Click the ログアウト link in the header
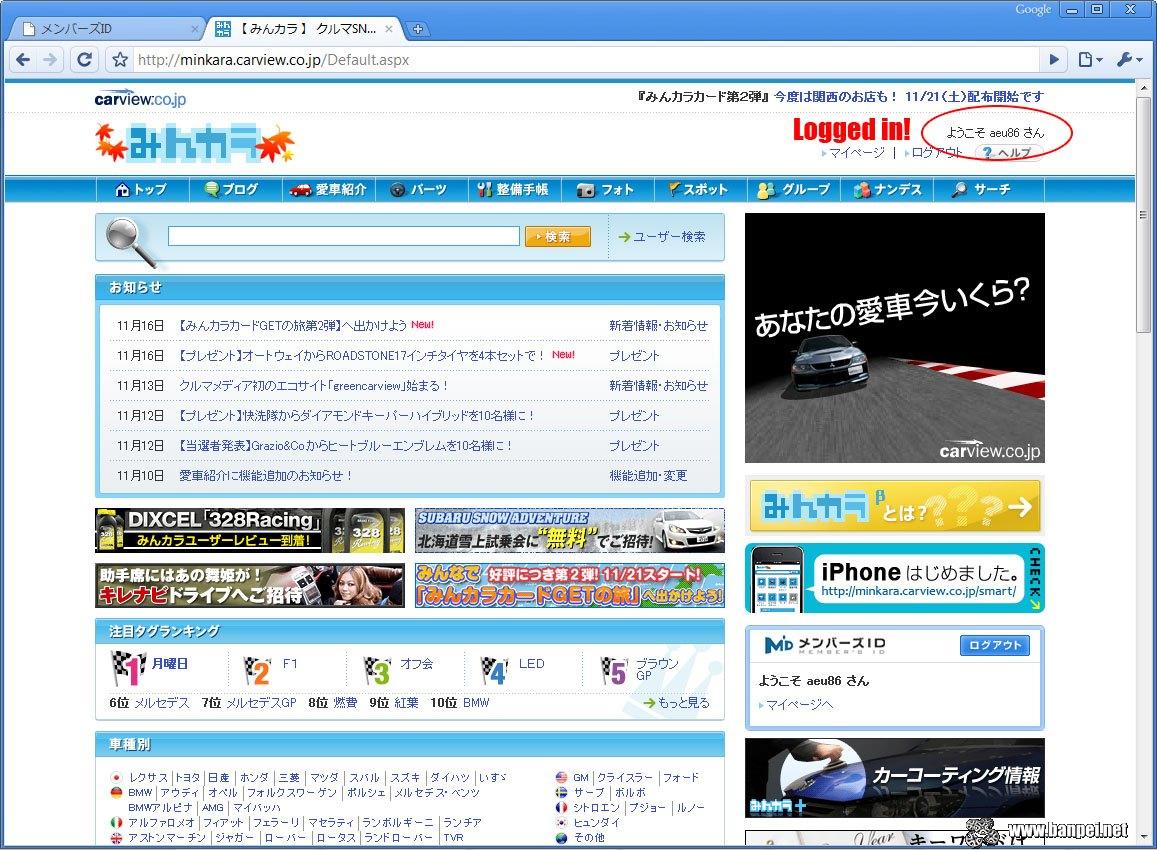This screenshot has width=1157, height=850. 937,153
